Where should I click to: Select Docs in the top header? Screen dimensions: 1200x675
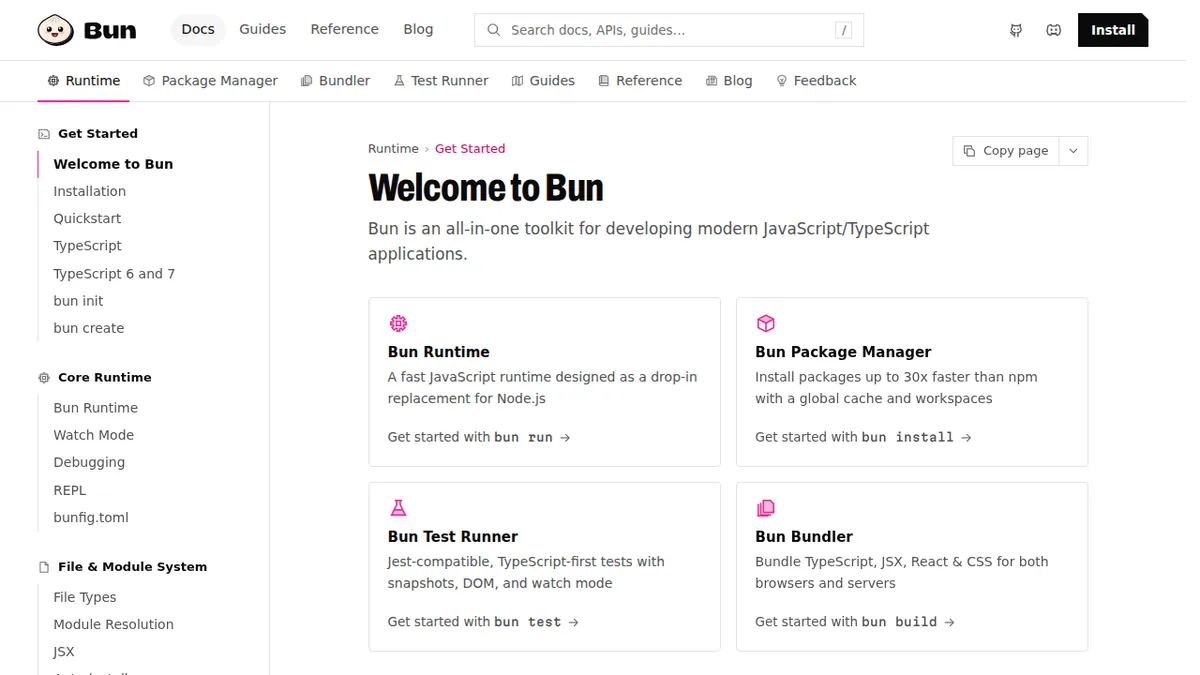198,30
